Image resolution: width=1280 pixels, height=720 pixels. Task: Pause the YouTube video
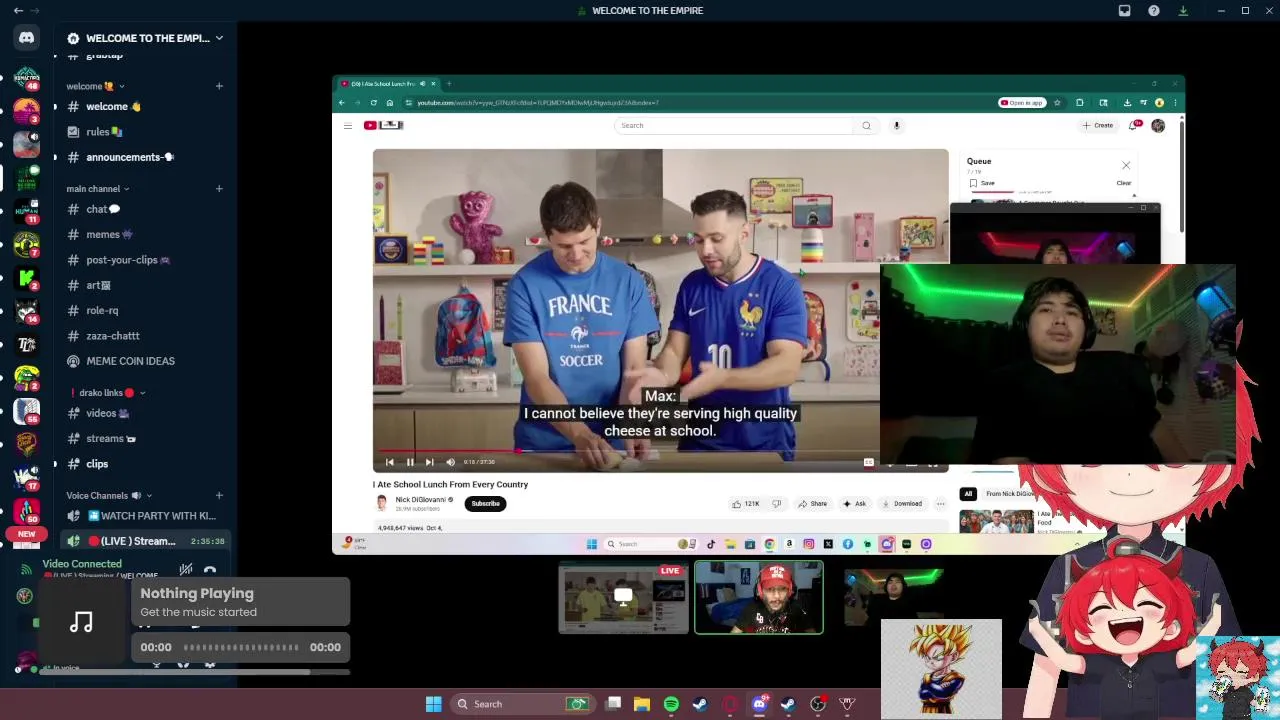(x=410, y=462)
